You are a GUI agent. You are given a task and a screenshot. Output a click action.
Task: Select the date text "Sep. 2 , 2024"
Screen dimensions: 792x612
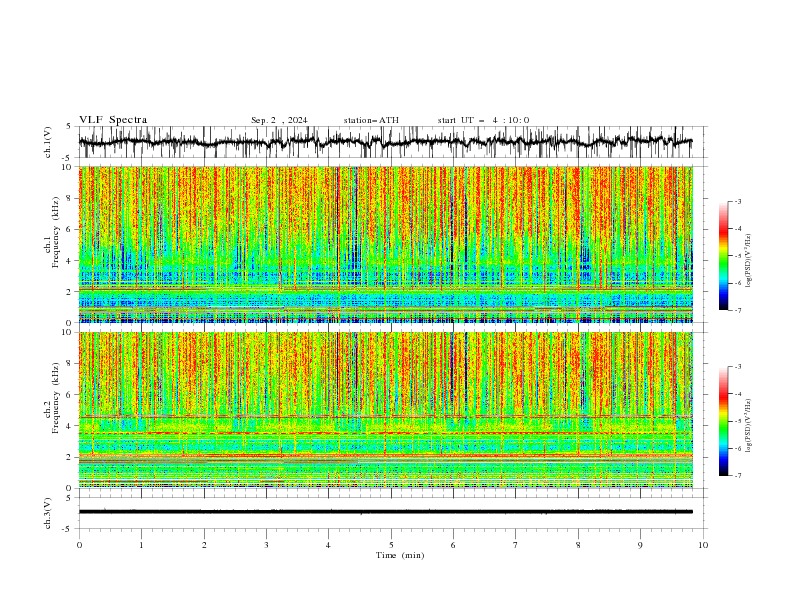coord(279,120)
